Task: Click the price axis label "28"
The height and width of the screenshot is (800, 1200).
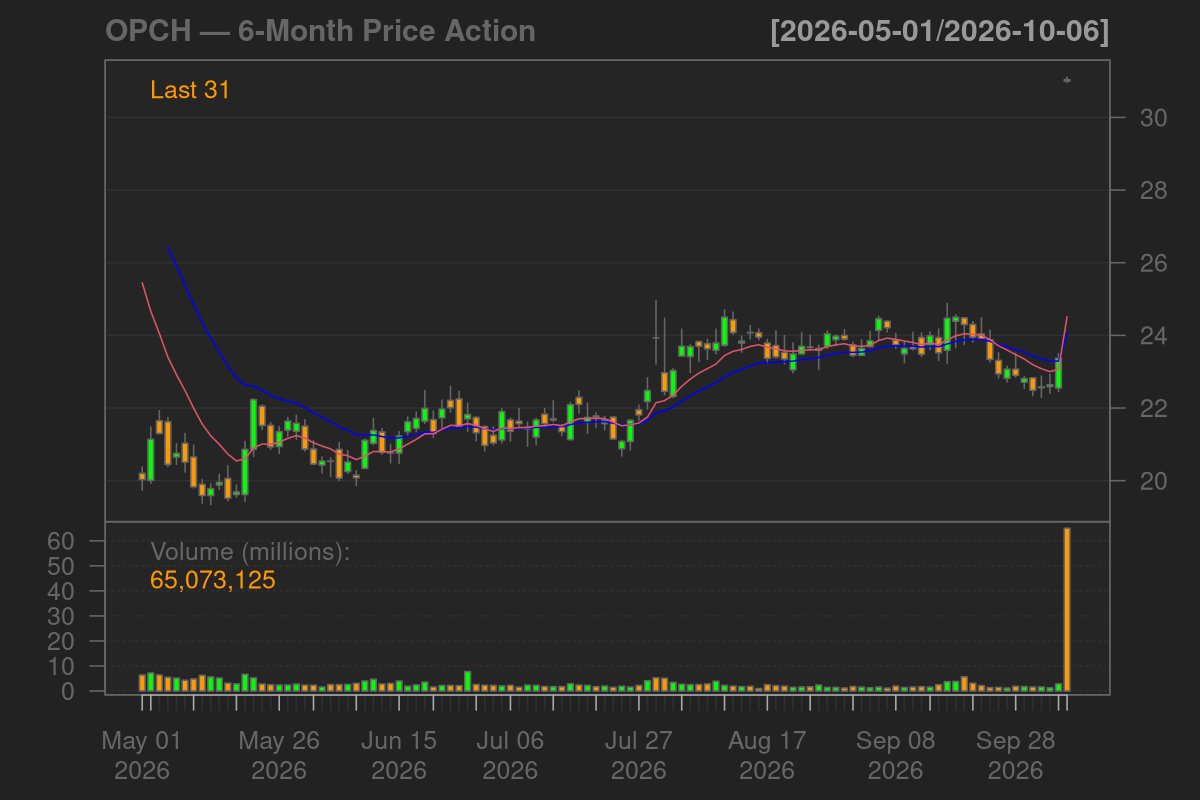Action: pyautogui.click(x=1154, y=190)
